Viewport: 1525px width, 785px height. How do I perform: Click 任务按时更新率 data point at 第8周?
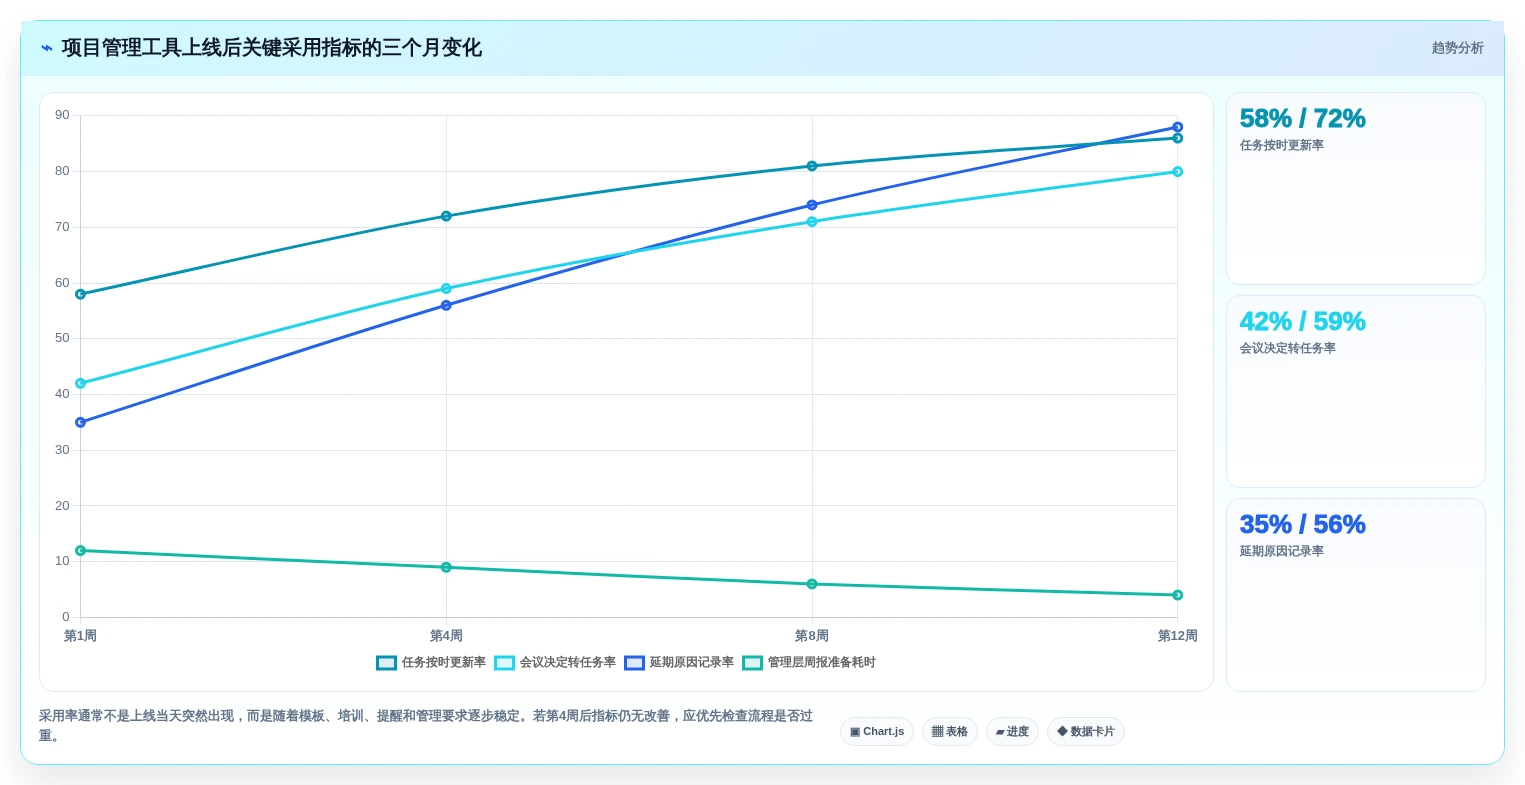pos(812,166)
